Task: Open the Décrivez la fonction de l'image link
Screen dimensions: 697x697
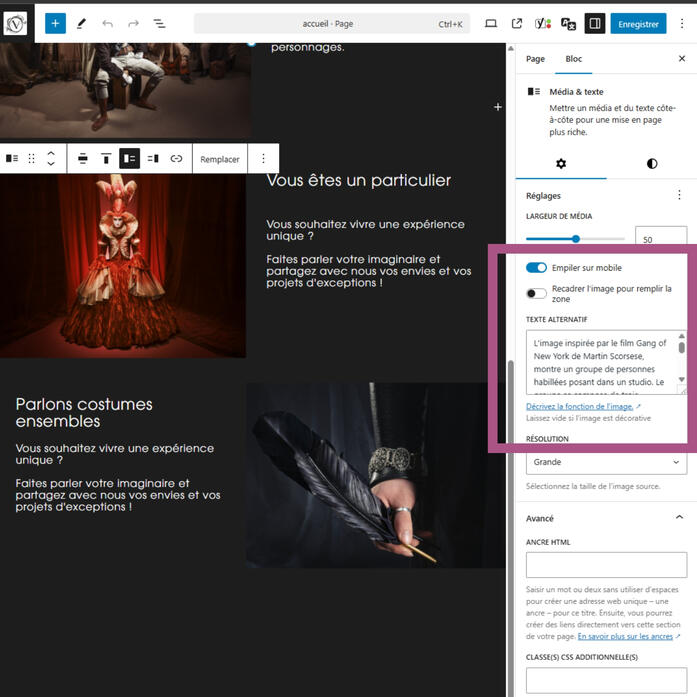Action: pyautogui.click(x=580, y=407)
